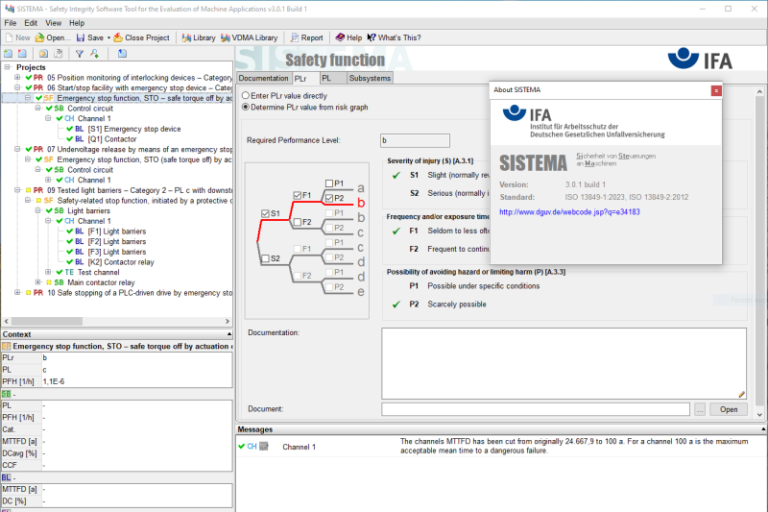Expand project 05 Position monitoring of interlocking devices
Viewport: 768px width, 512px height.
pyautogui.click(x=18, y=77)
